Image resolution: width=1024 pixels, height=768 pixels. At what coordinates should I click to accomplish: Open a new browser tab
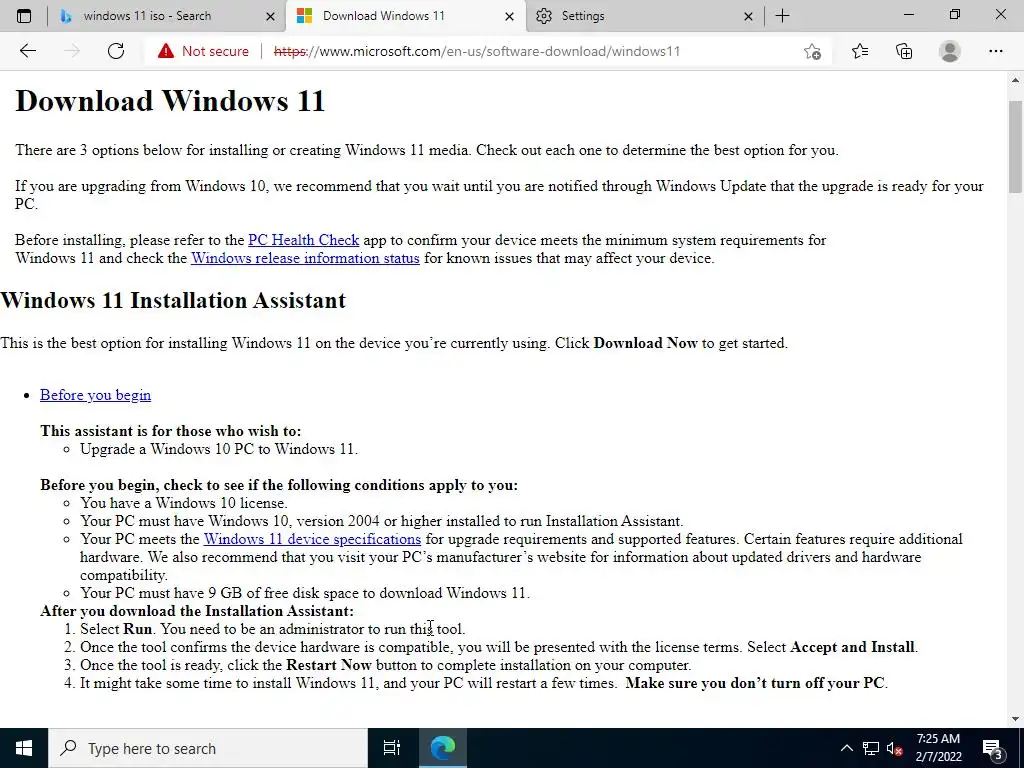click(782, 16)
